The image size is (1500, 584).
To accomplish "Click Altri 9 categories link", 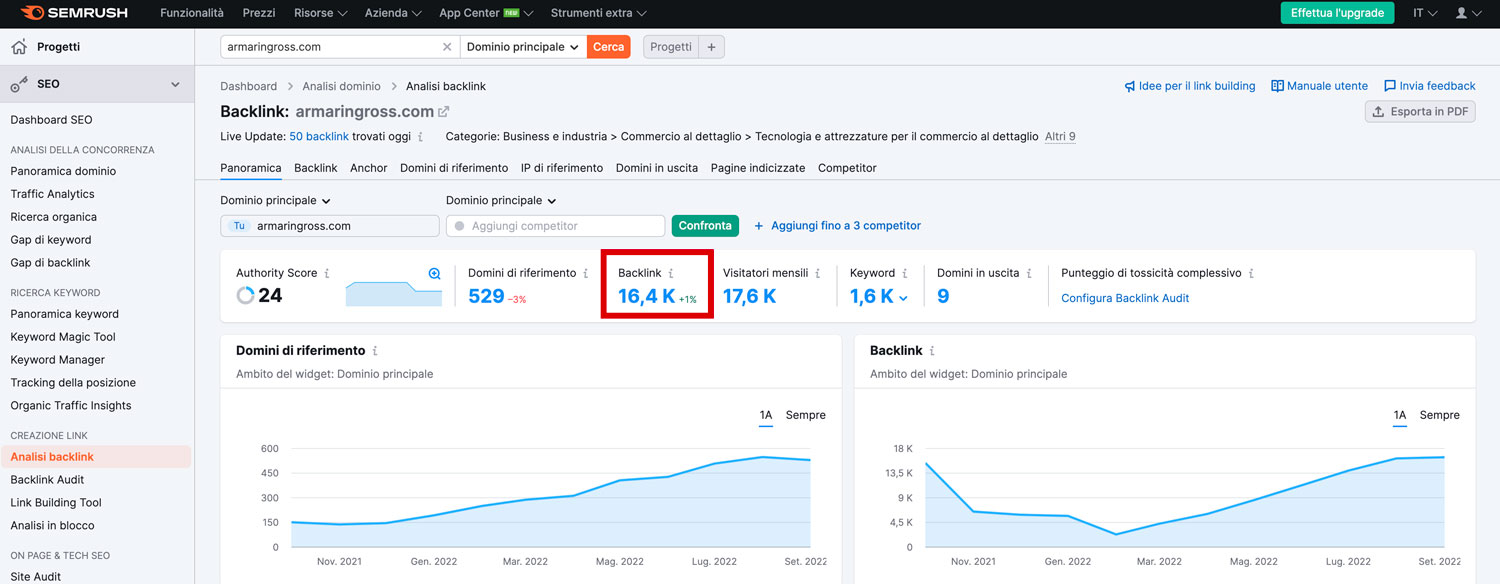I will (1060, 137).
